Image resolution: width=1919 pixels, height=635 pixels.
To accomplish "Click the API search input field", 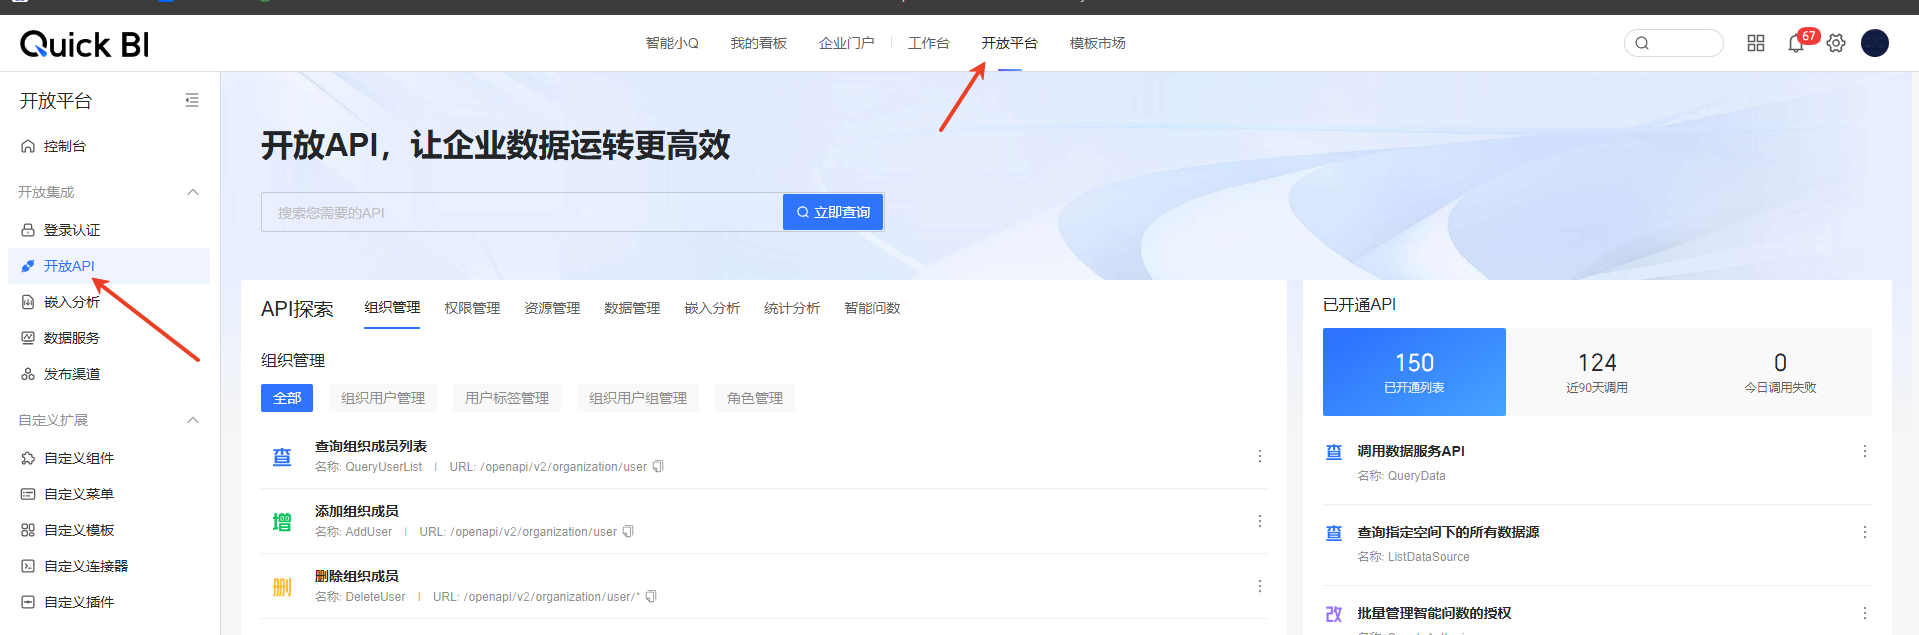I will pyautogui.click(x=520, y=212).
